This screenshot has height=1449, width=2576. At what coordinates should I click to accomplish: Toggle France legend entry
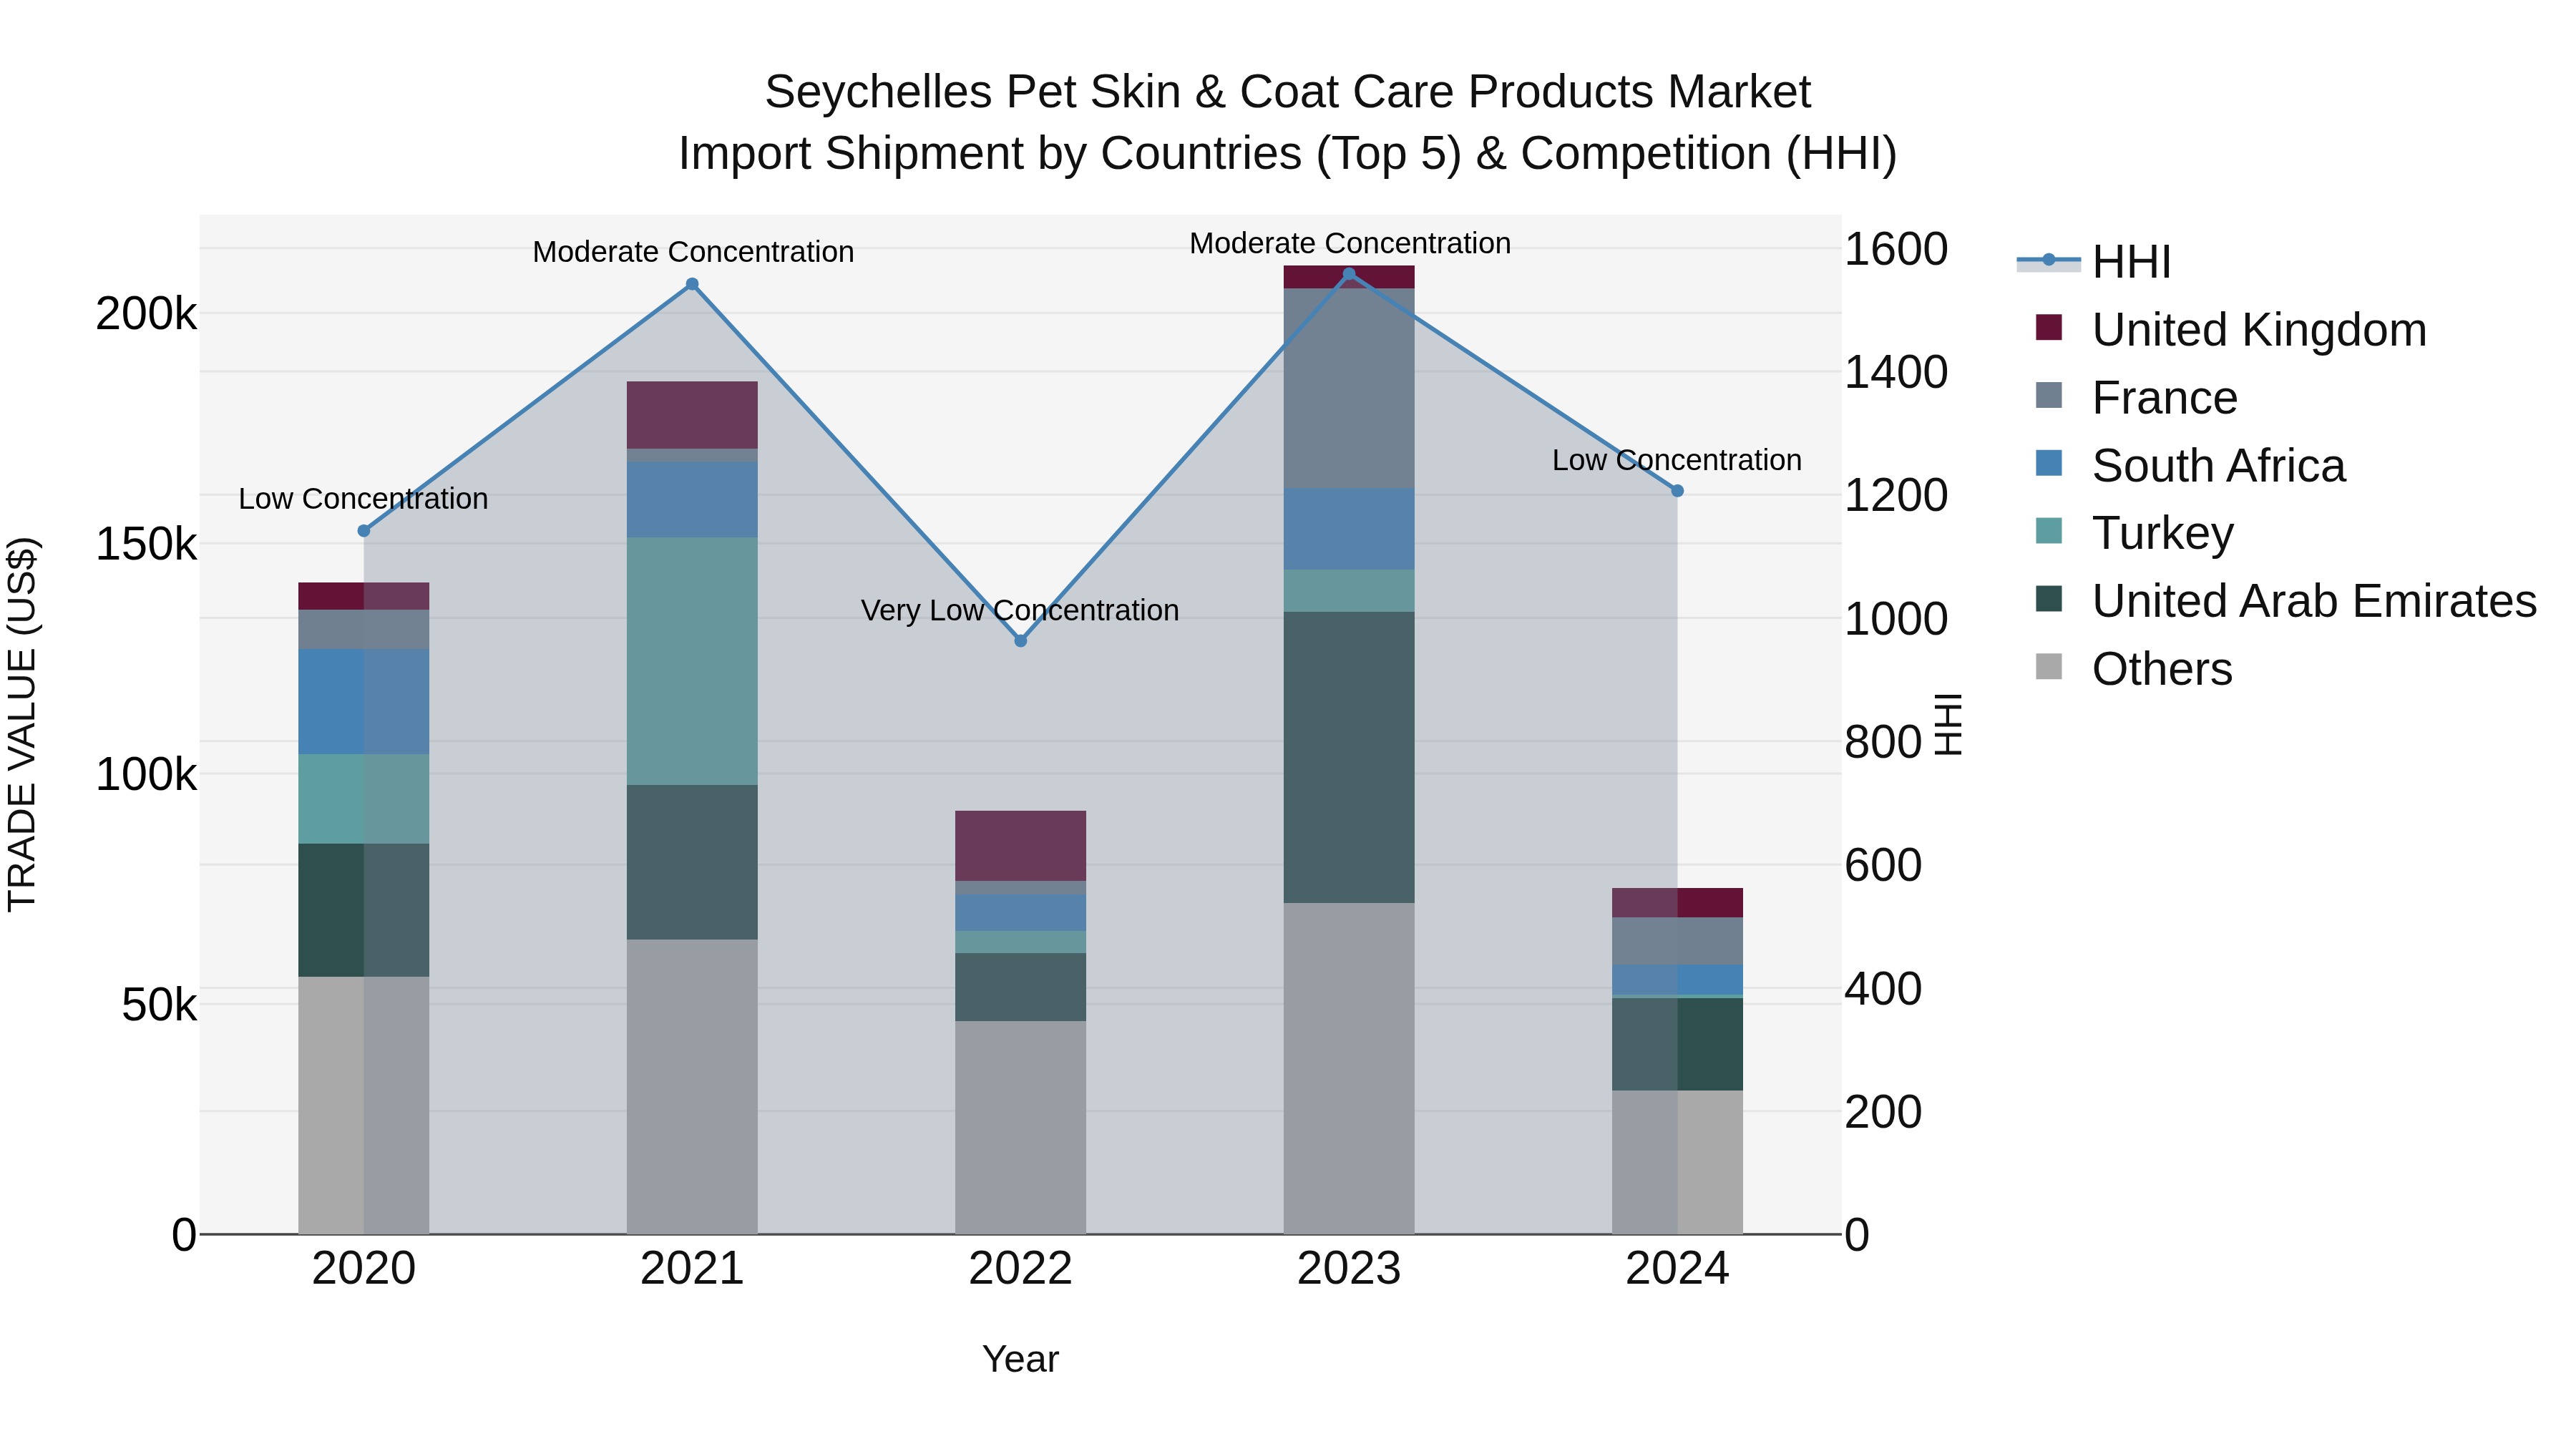(2136, 397)
